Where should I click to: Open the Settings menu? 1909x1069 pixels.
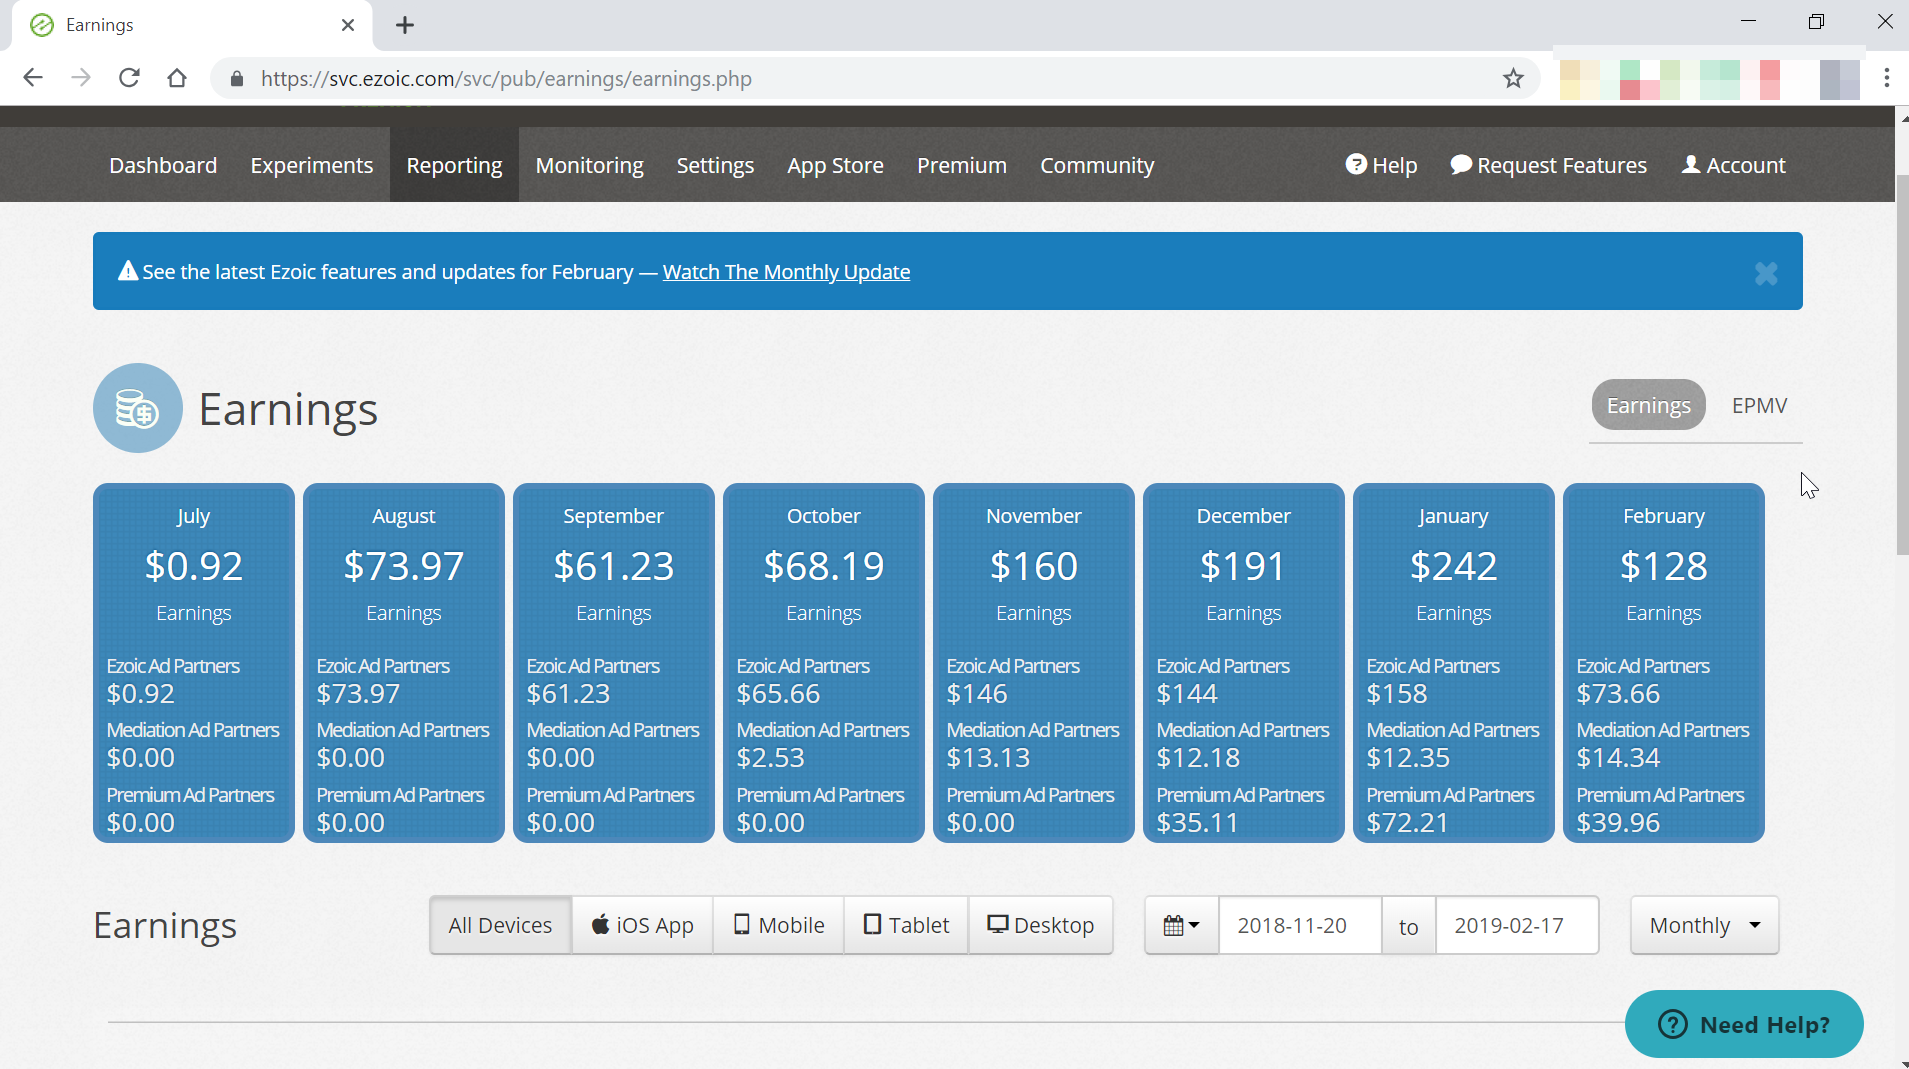pyautogui.click(x=715, y=165)
